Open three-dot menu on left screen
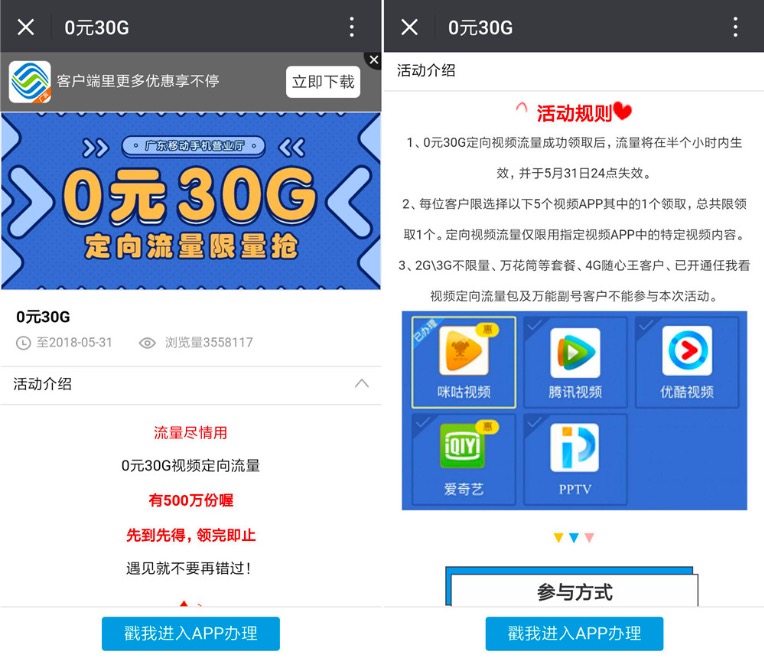This screenshot has height=668, width=764. [x=351, y=27]
